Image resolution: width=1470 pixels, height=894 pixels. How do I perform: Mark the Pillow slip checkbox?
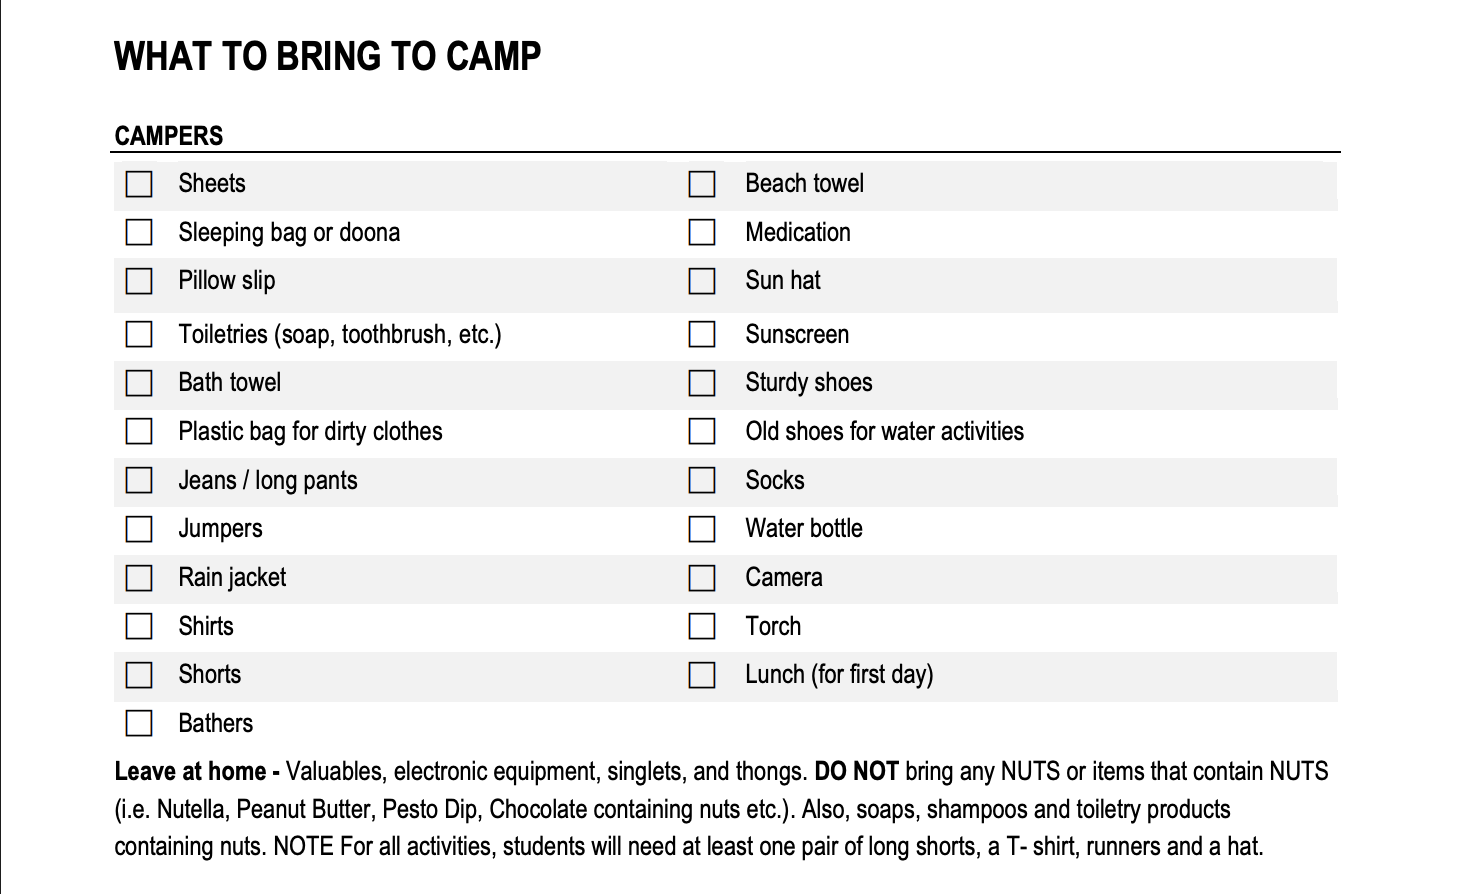tap(139, 281)
